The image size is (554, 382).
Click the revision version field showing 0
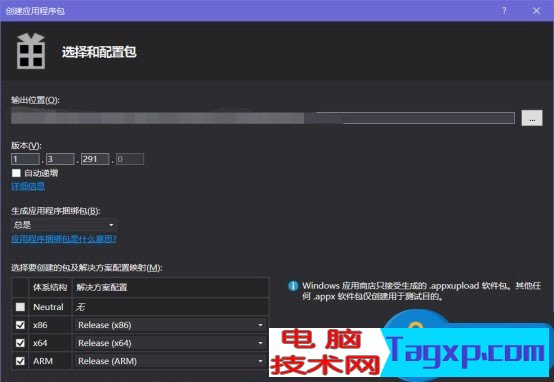tap(130, 159)
